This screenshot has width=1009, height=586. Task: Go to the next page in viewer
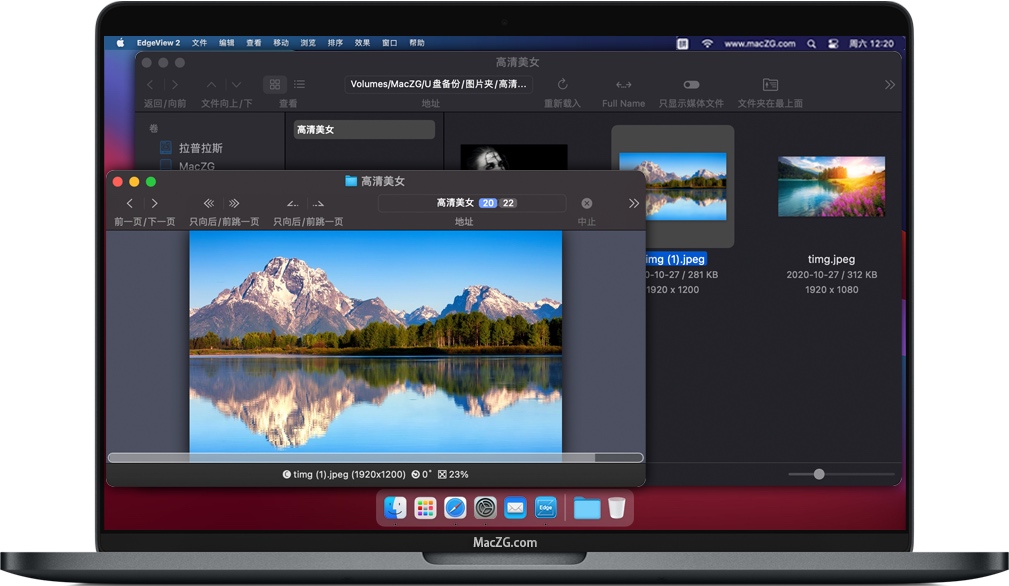tap(155, 203)
